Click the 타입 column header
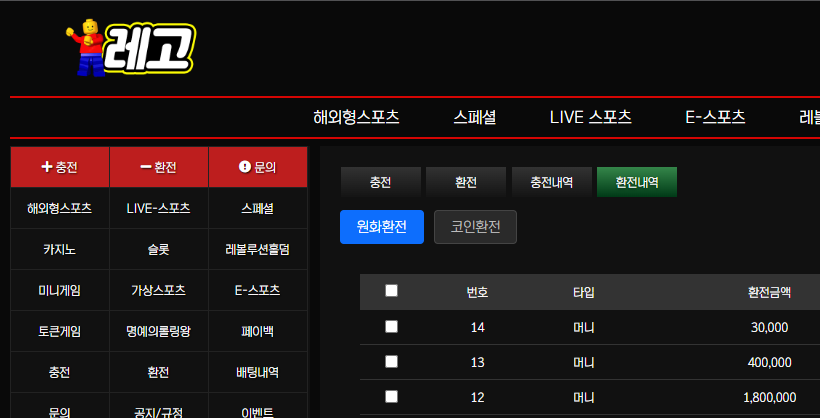This screenshot has width=820, height=418. point(584,292)
